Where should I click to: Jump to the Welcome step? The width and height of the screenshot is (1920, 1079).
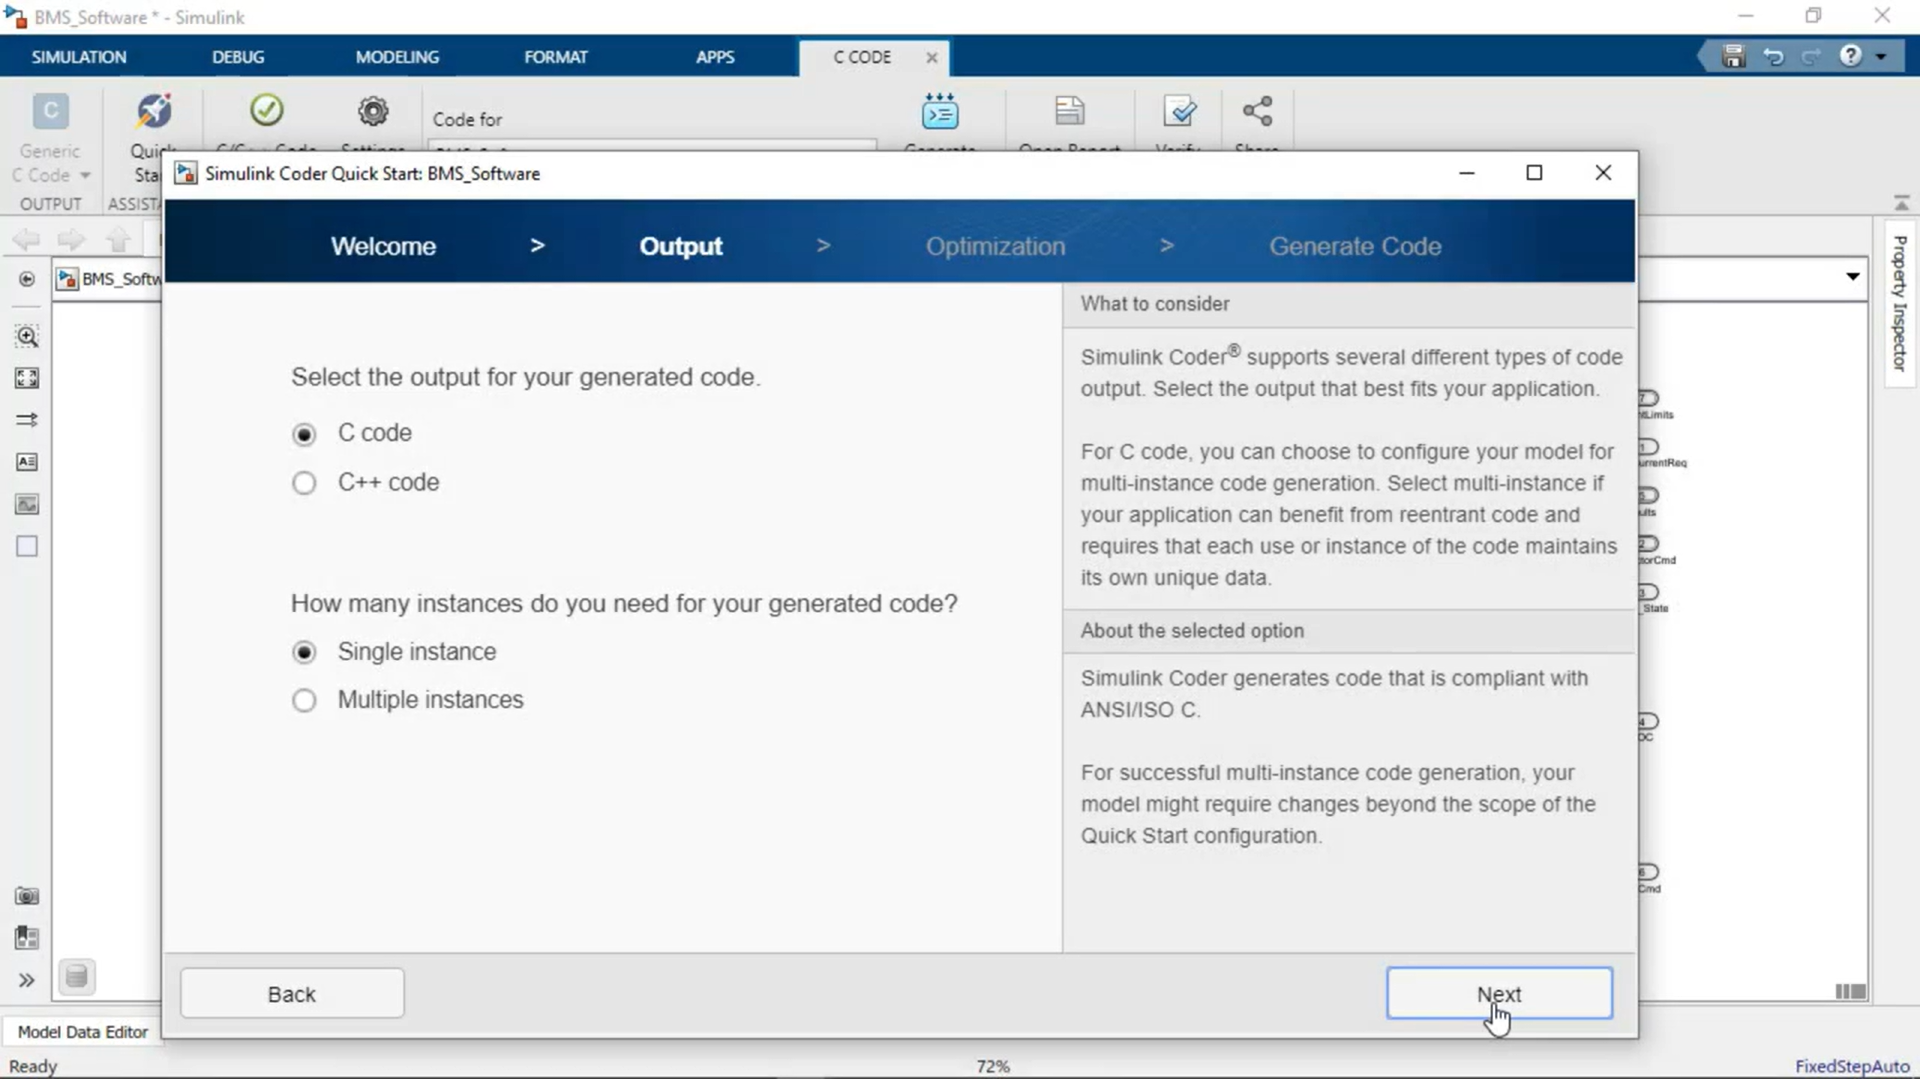pos(383,246)
